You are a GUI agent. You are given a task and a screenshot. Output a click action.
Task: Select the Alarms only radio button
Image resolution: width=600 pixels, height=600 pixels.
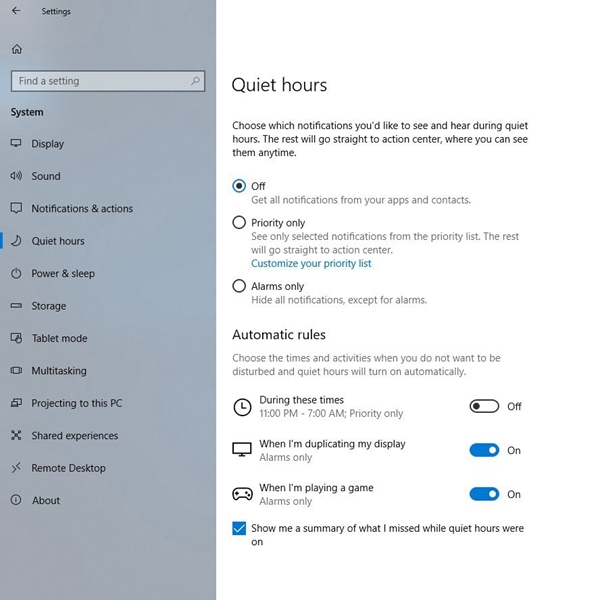point(239,286)
